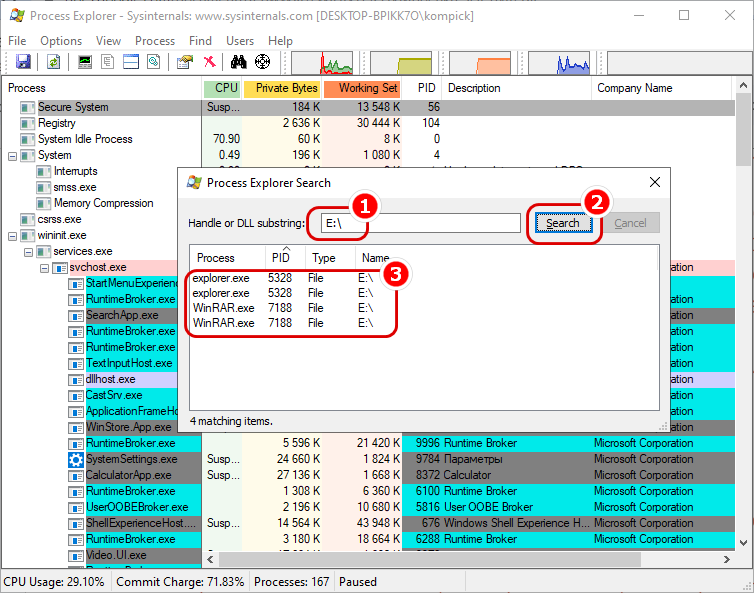Click the Video.UI.exe process icon

[75, 556]
